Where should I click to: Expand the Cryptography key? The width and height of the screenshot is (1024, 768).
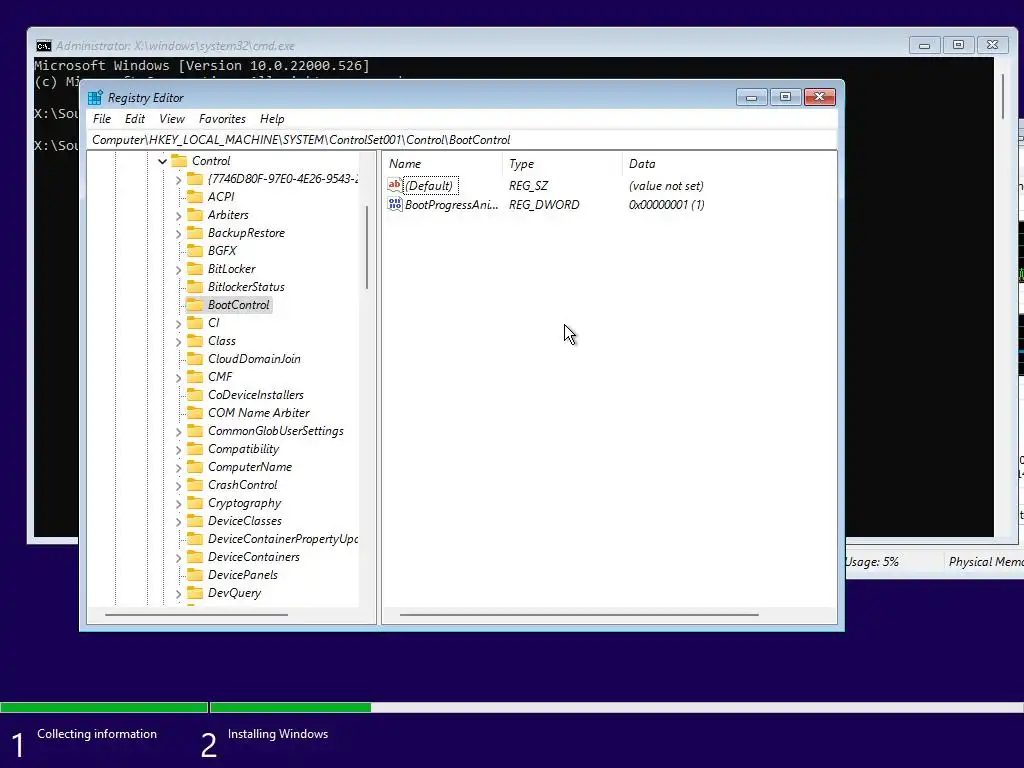(178, 503)
